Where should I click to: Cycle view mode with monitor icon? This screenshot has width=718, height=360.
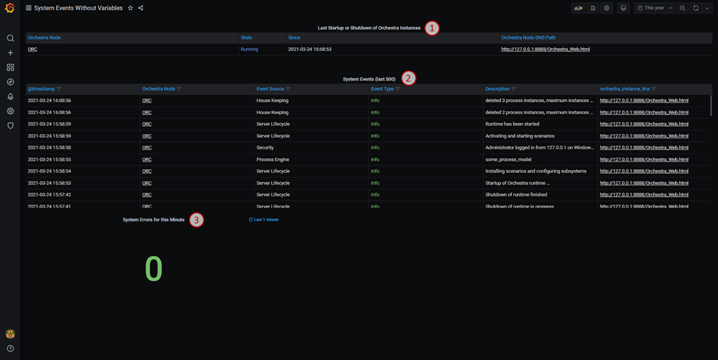tap(623, 8)
